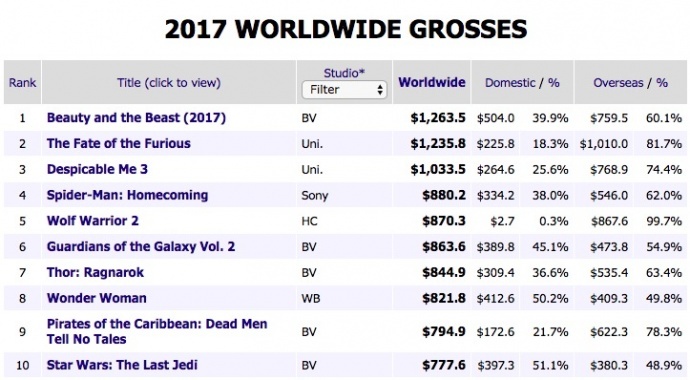Screen dimensions: 690x380
Task: Open Guardians of the Galaxy Vol. 2
Action: coord(141,246)
